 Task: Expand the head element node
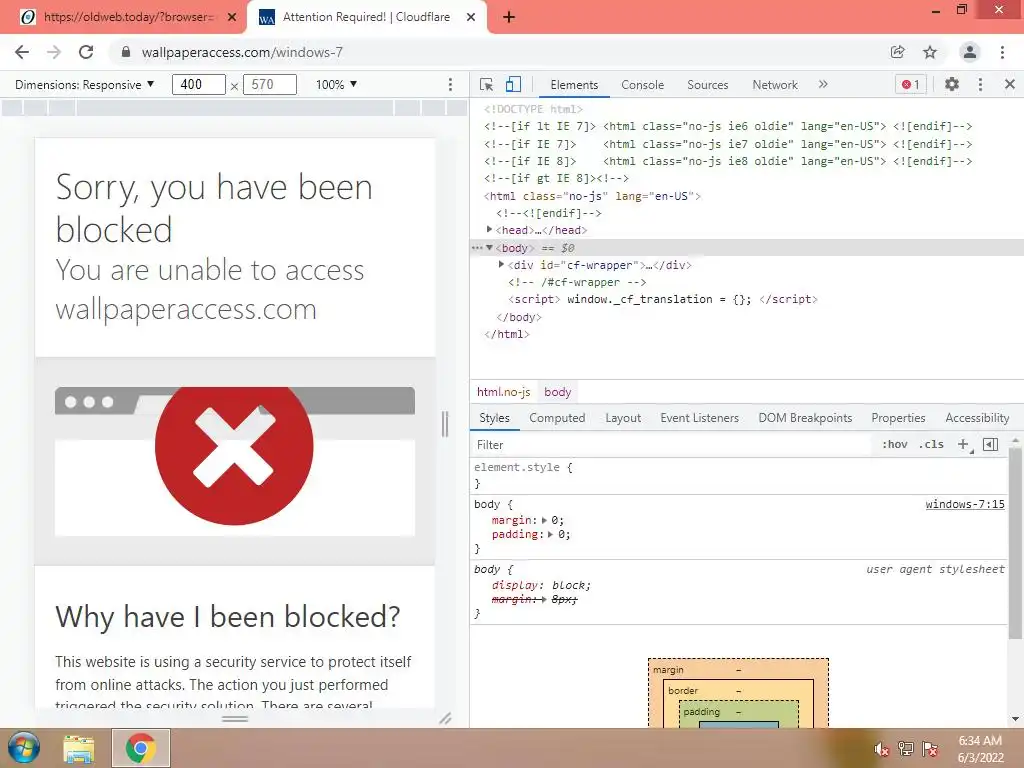point(489,229)
